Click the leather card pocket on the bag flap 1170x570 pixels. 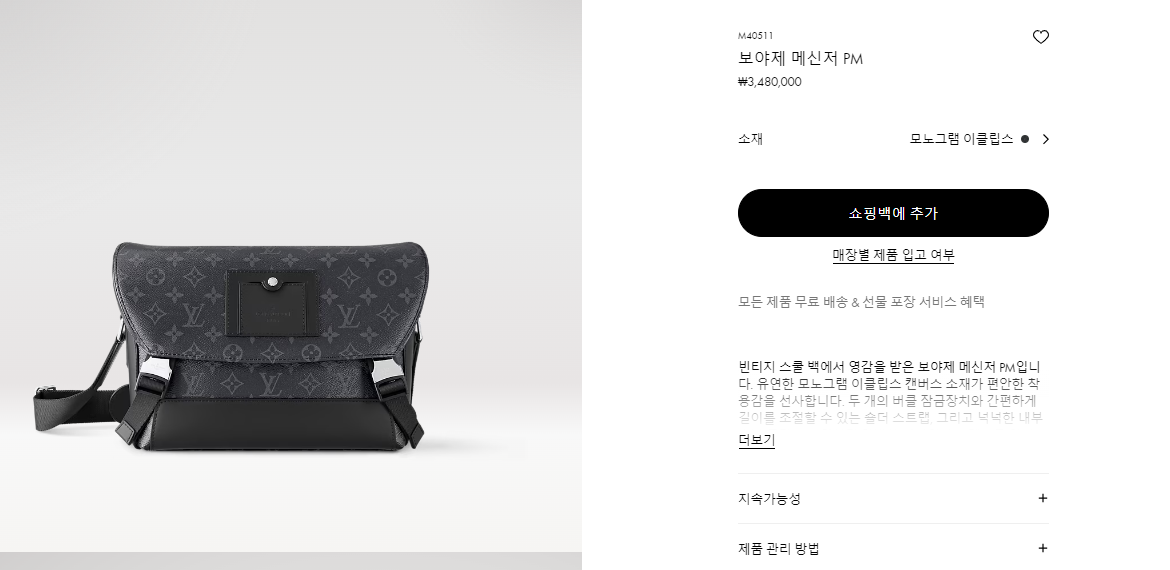272,302
